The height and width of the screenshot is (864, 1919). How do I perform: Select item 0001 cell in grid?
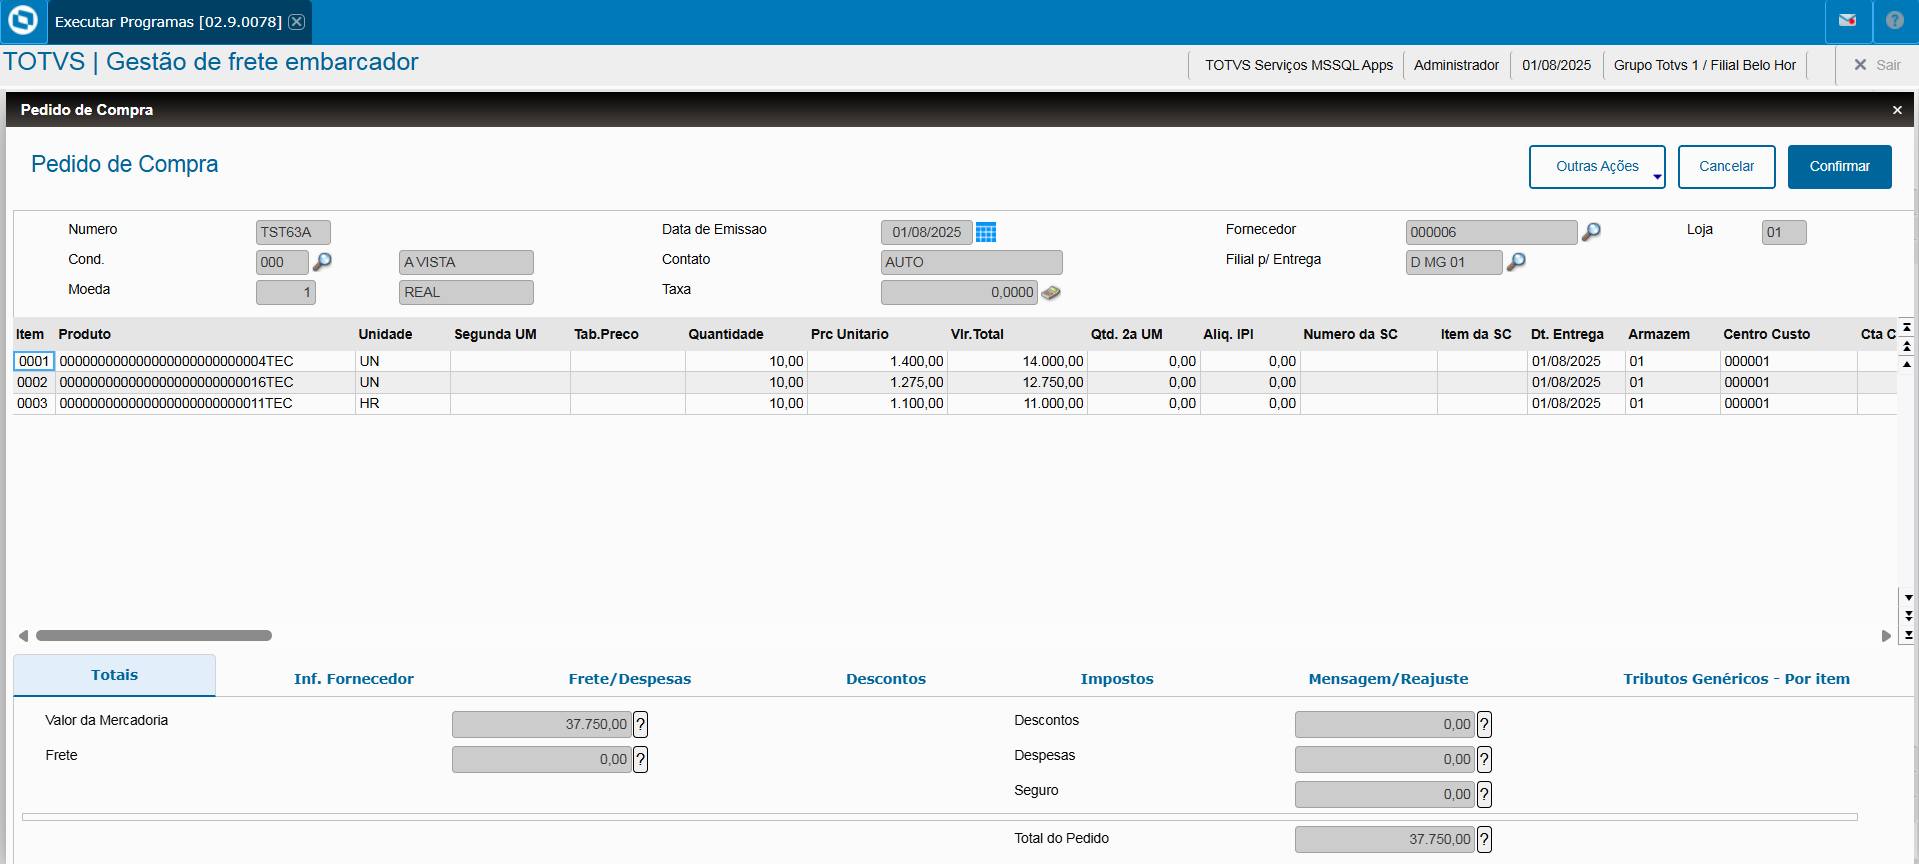point(34,361)
